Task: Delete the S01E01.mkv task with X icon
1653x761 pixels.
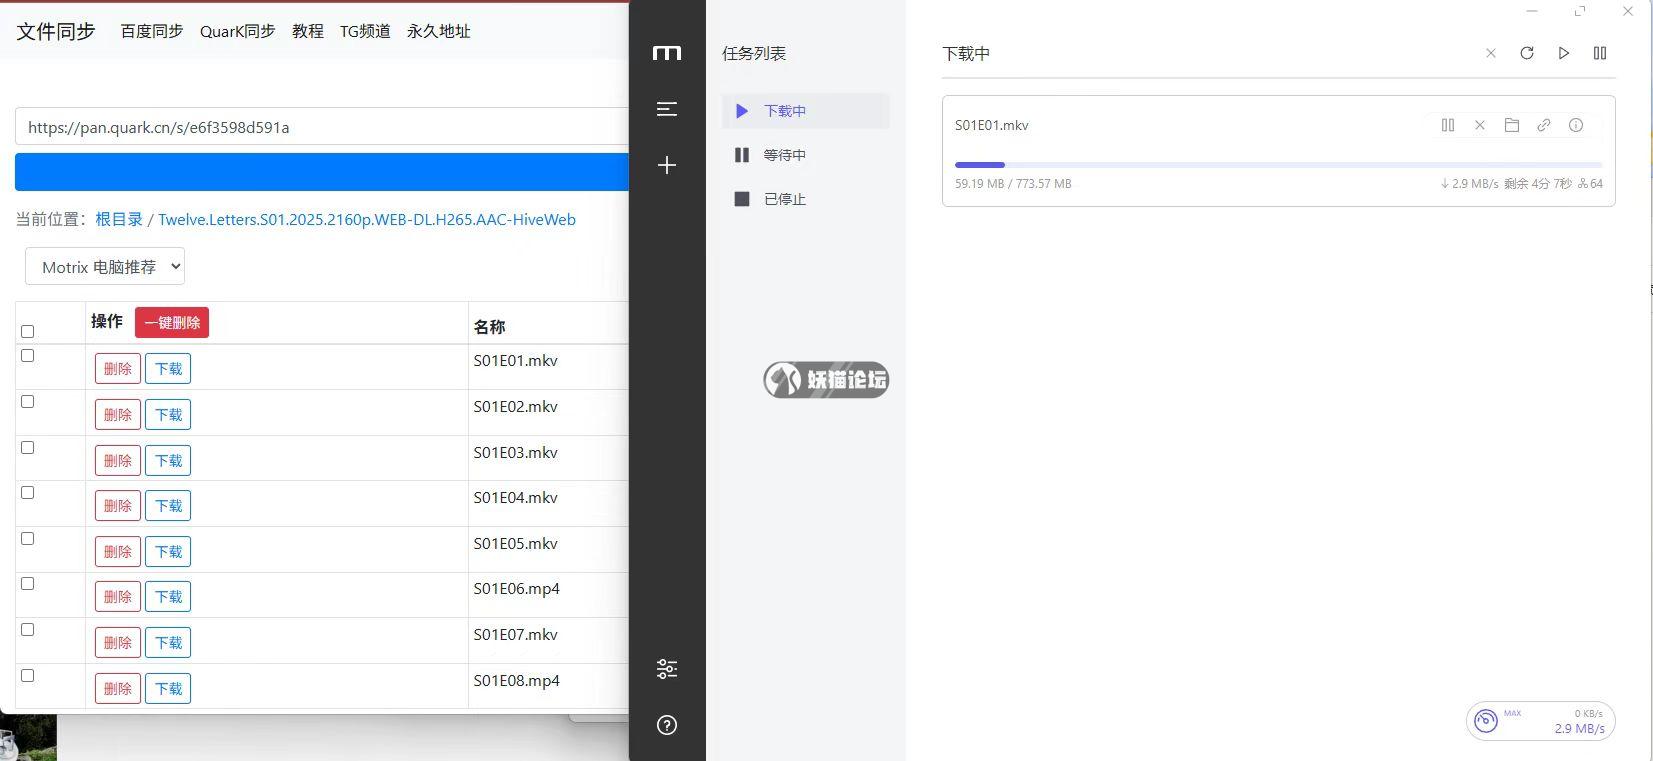Action: 1480,125
